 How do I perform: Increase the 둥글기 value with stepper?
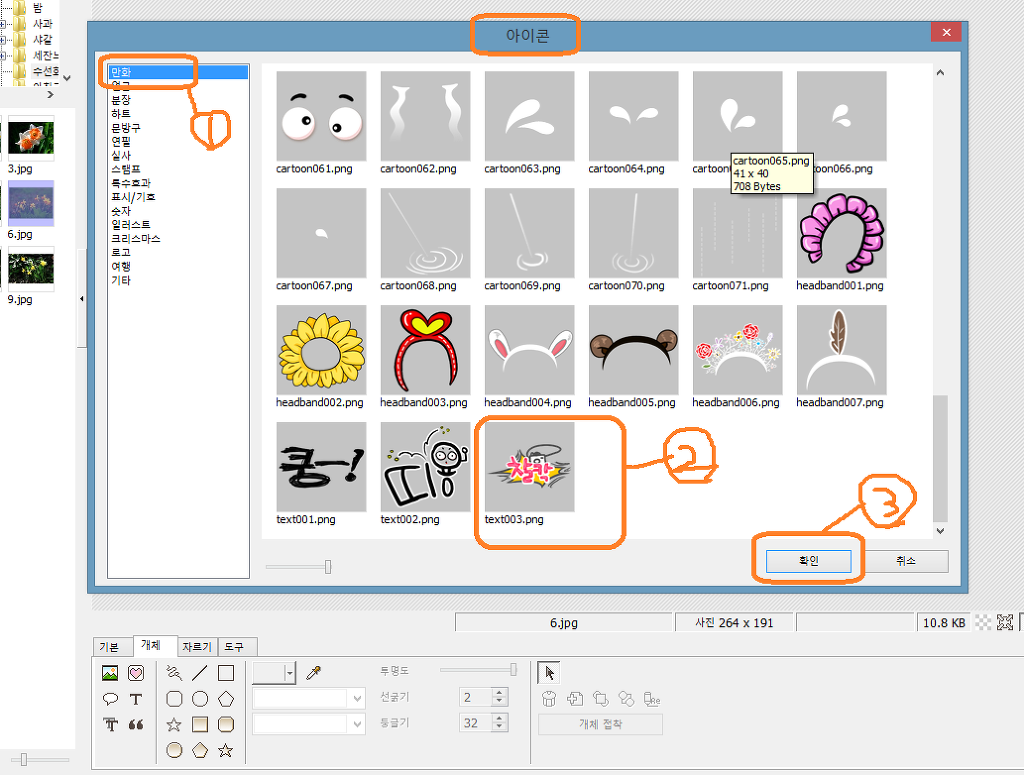click(499, 718)
